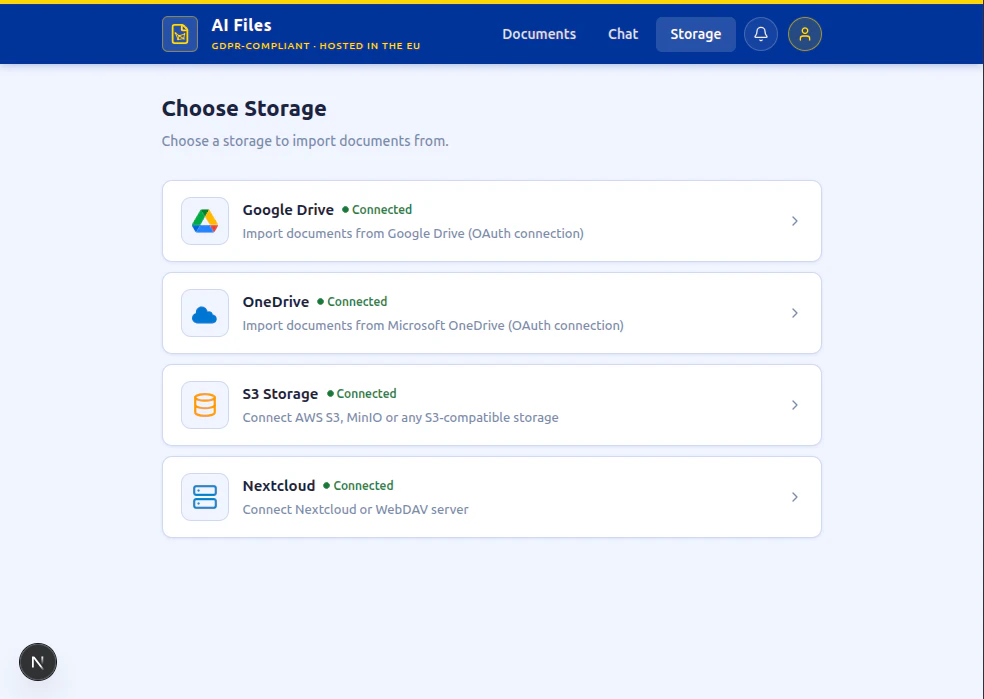Open the user profile icon menu

pyautogui.click(x=805, y=33)
